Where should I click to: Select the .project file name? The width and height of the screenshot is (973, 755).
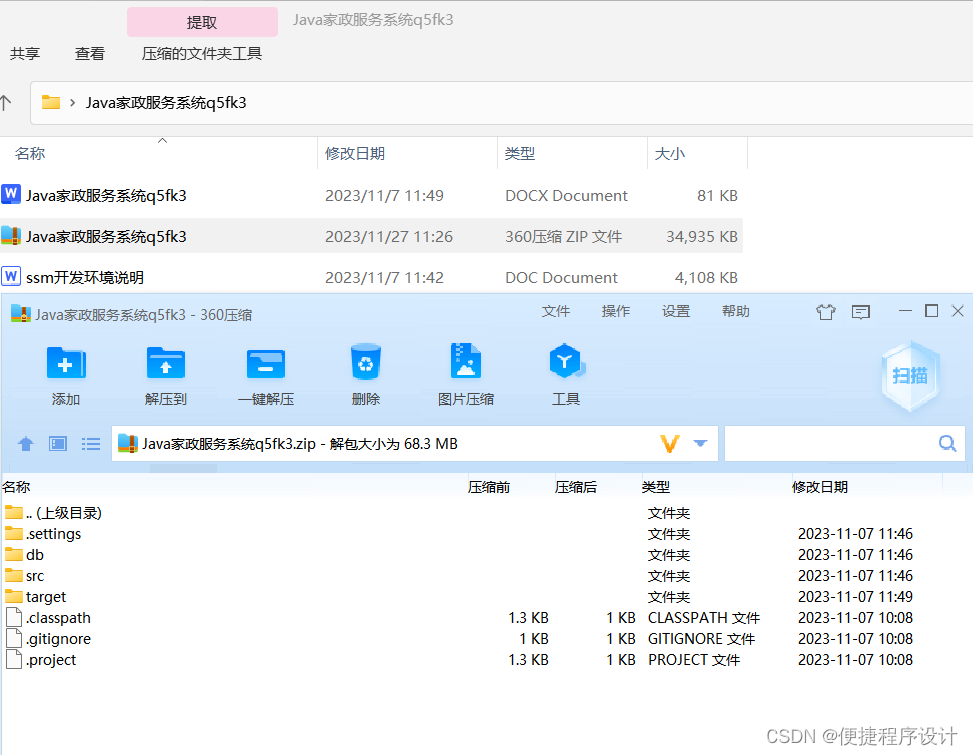(x=50, y=659)
